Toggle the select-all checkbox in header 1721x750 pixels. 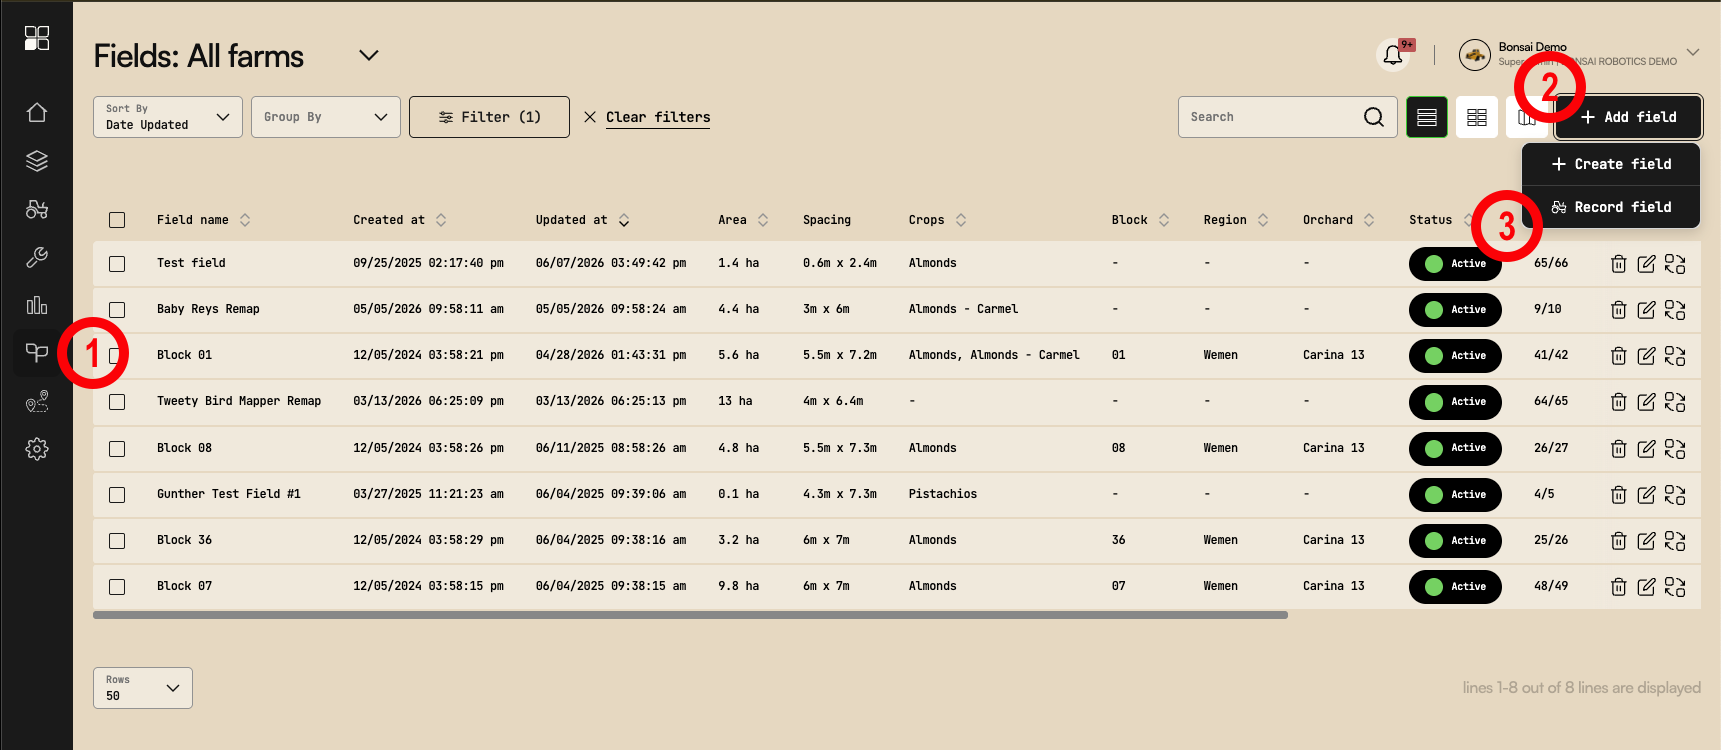pyautogui.click(x=117, y=220)
